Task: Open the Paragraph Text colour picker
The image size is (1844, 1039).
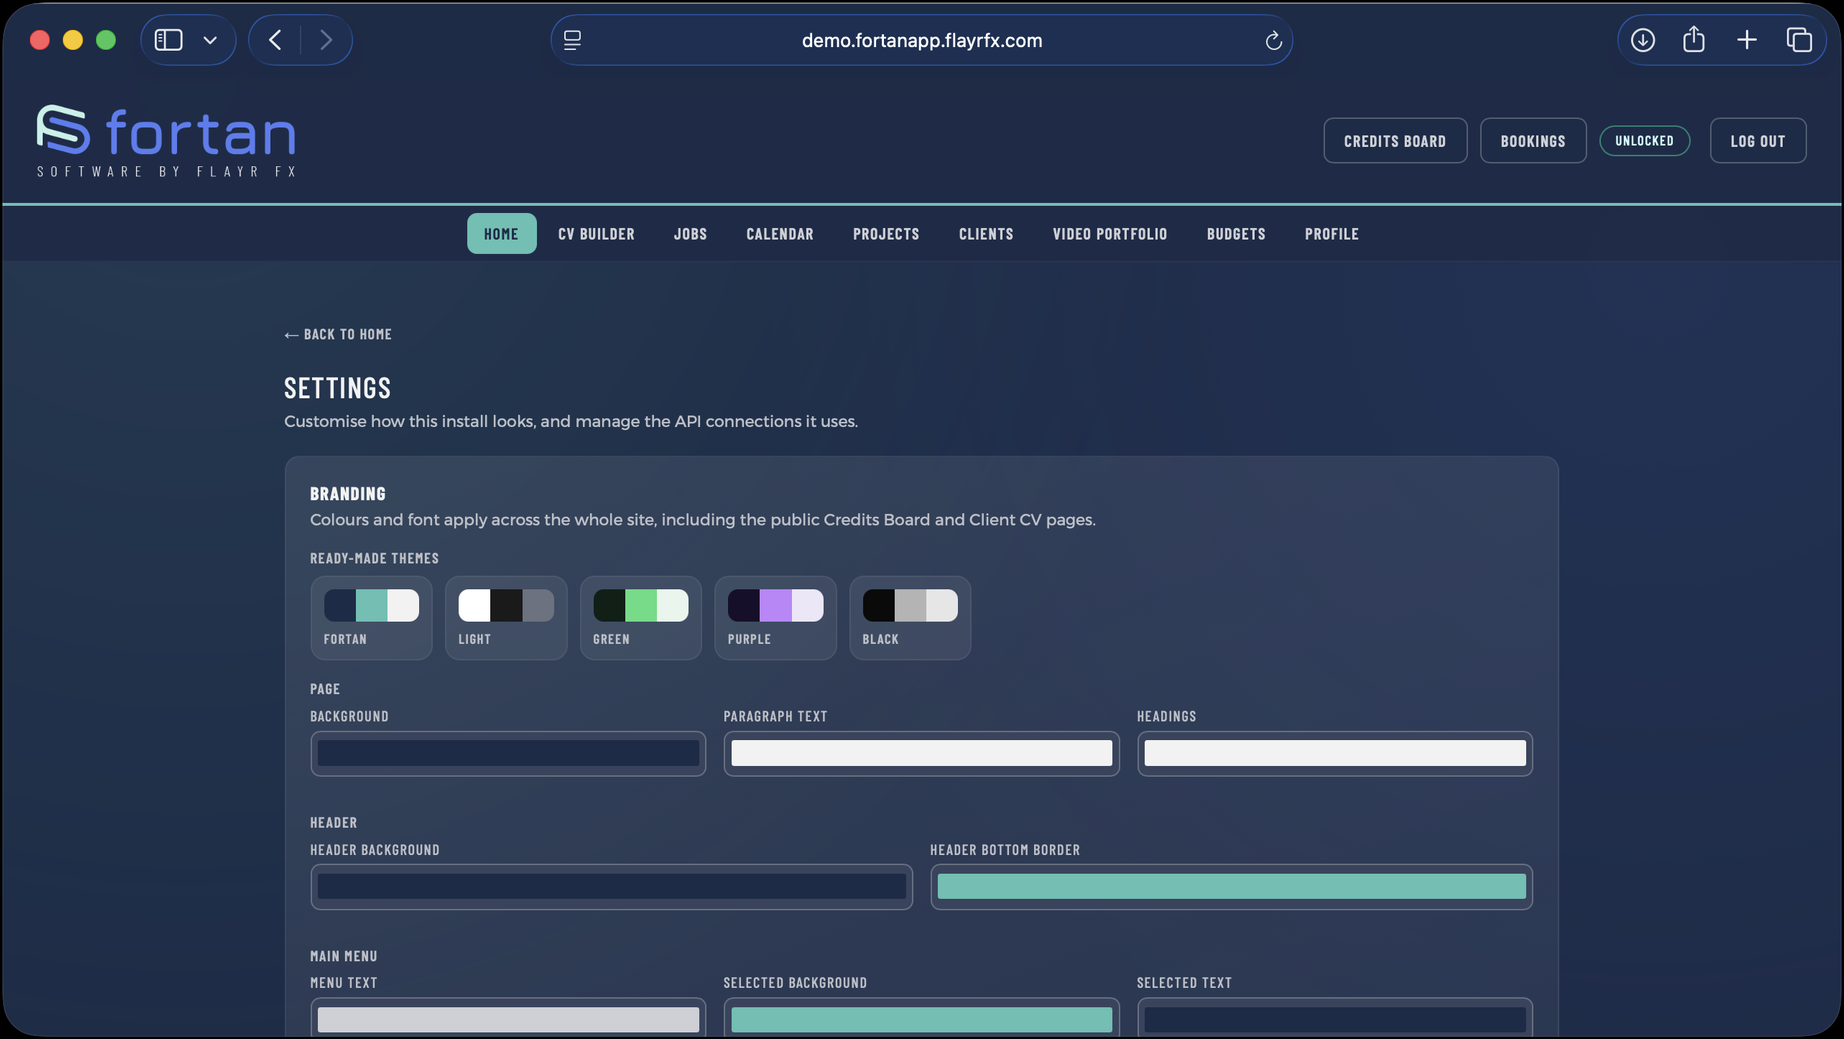Action: (921, 754)
